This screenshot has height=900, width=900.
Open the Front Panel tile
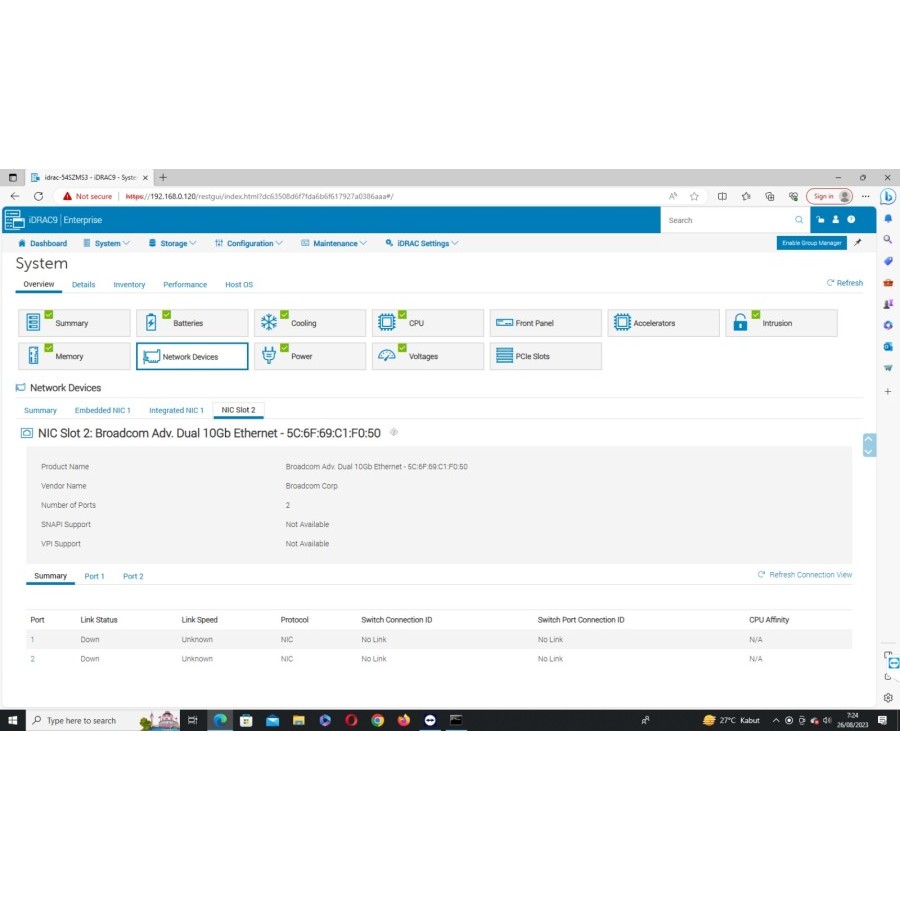coord(545,323)
